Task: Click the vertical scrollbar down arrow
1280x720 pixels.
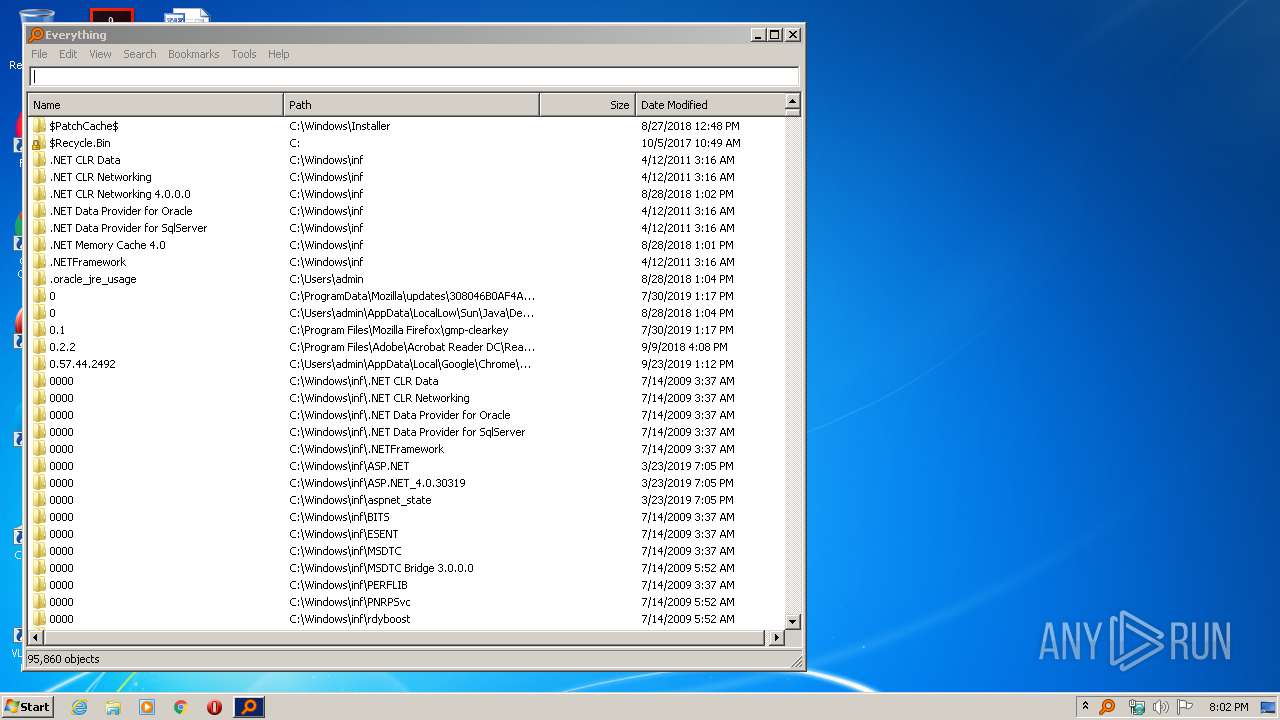Action: (x=792, y=621)
